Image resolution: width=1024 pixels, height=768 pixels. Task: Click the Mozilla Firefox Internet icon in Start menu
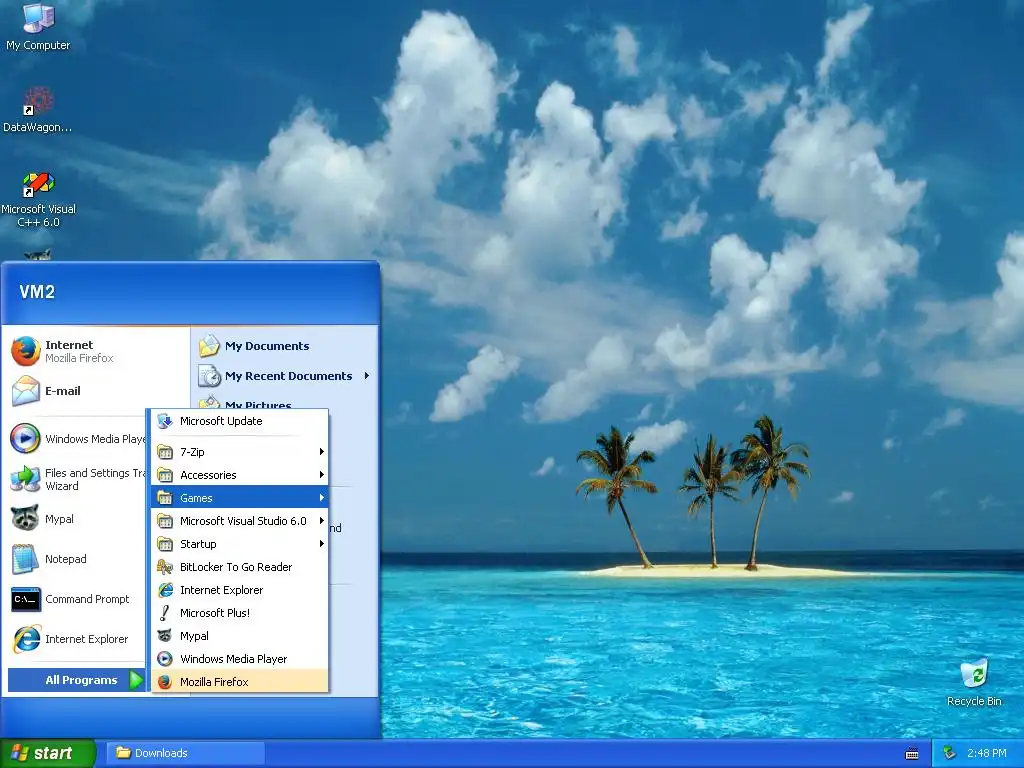point(25,351)
